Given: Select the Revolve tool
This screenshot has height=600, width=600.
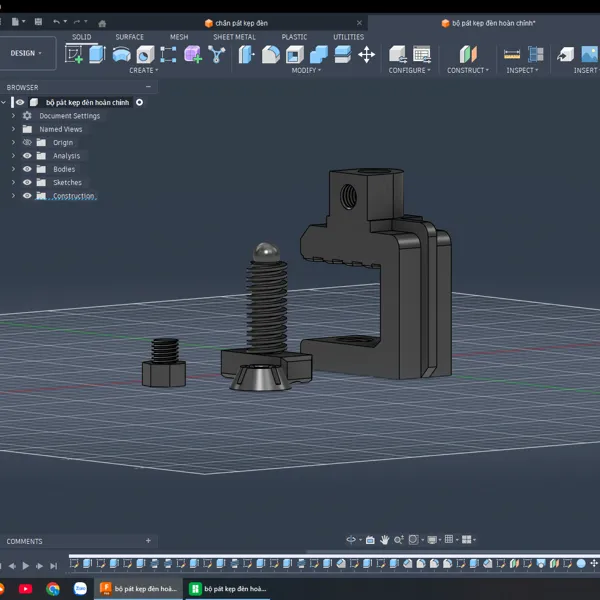Looking at the screenshot, I should point(122,54).
